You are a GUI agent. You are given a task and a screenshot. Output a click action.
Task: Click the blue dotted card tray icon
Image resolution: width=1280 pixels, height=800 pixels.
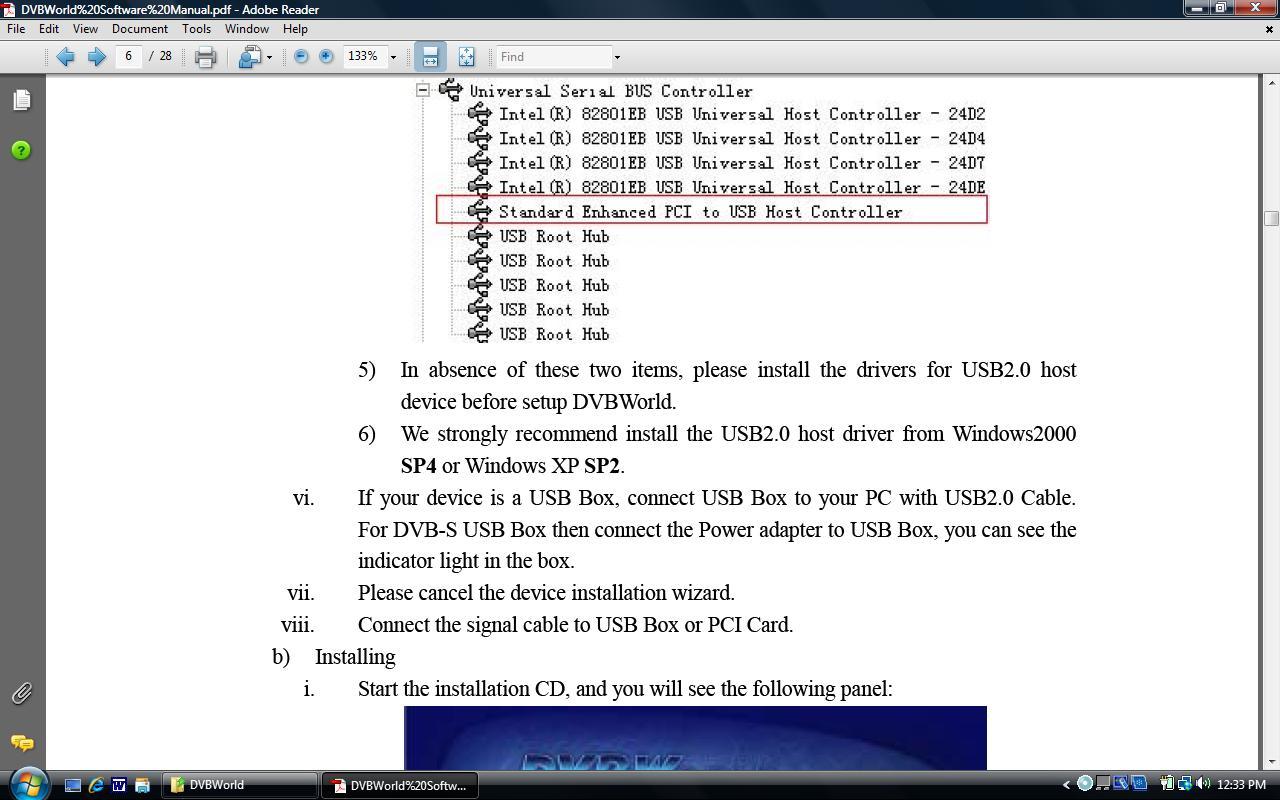point(1139,784)
